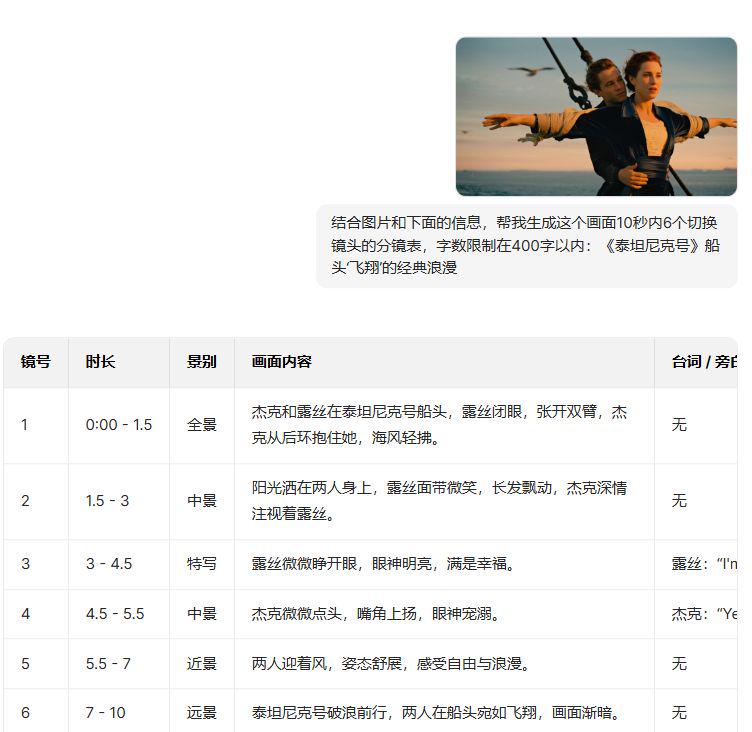Select the 近景 cell in shot 5
Screen dimensions: 752x732
click(x=201, y=664)
